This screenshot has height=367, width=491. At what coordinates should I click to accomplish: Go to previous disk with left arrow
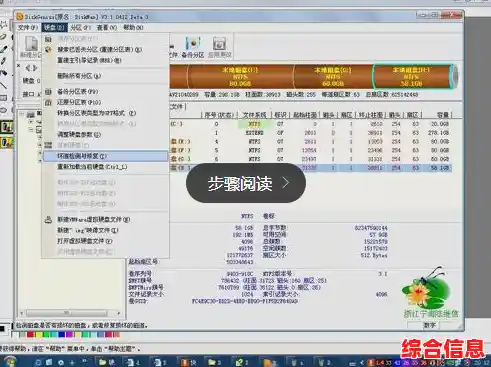(28, 68)
